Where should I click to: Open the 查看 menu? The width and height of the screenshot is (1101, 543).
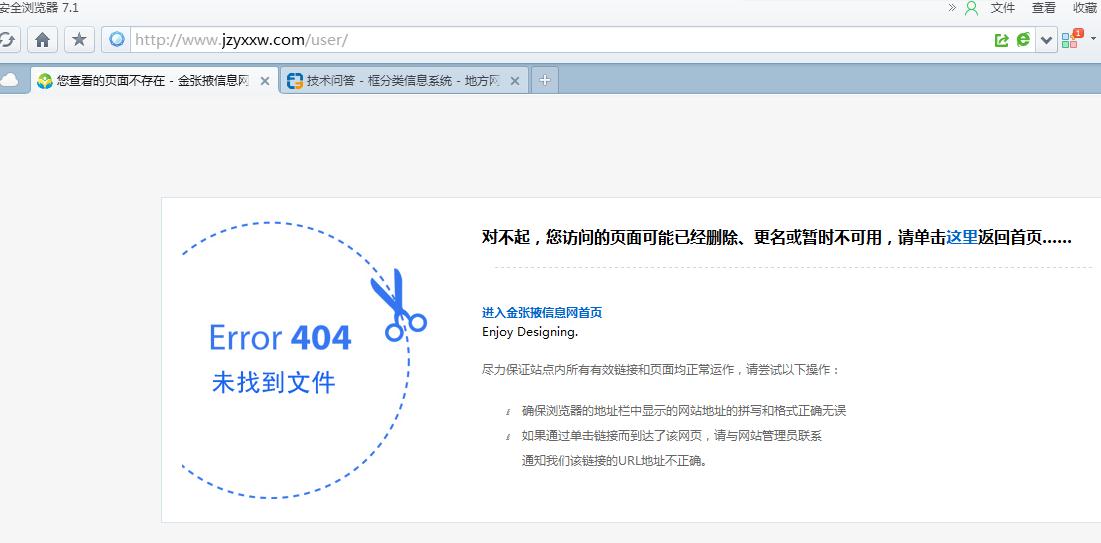point(1044,8)
